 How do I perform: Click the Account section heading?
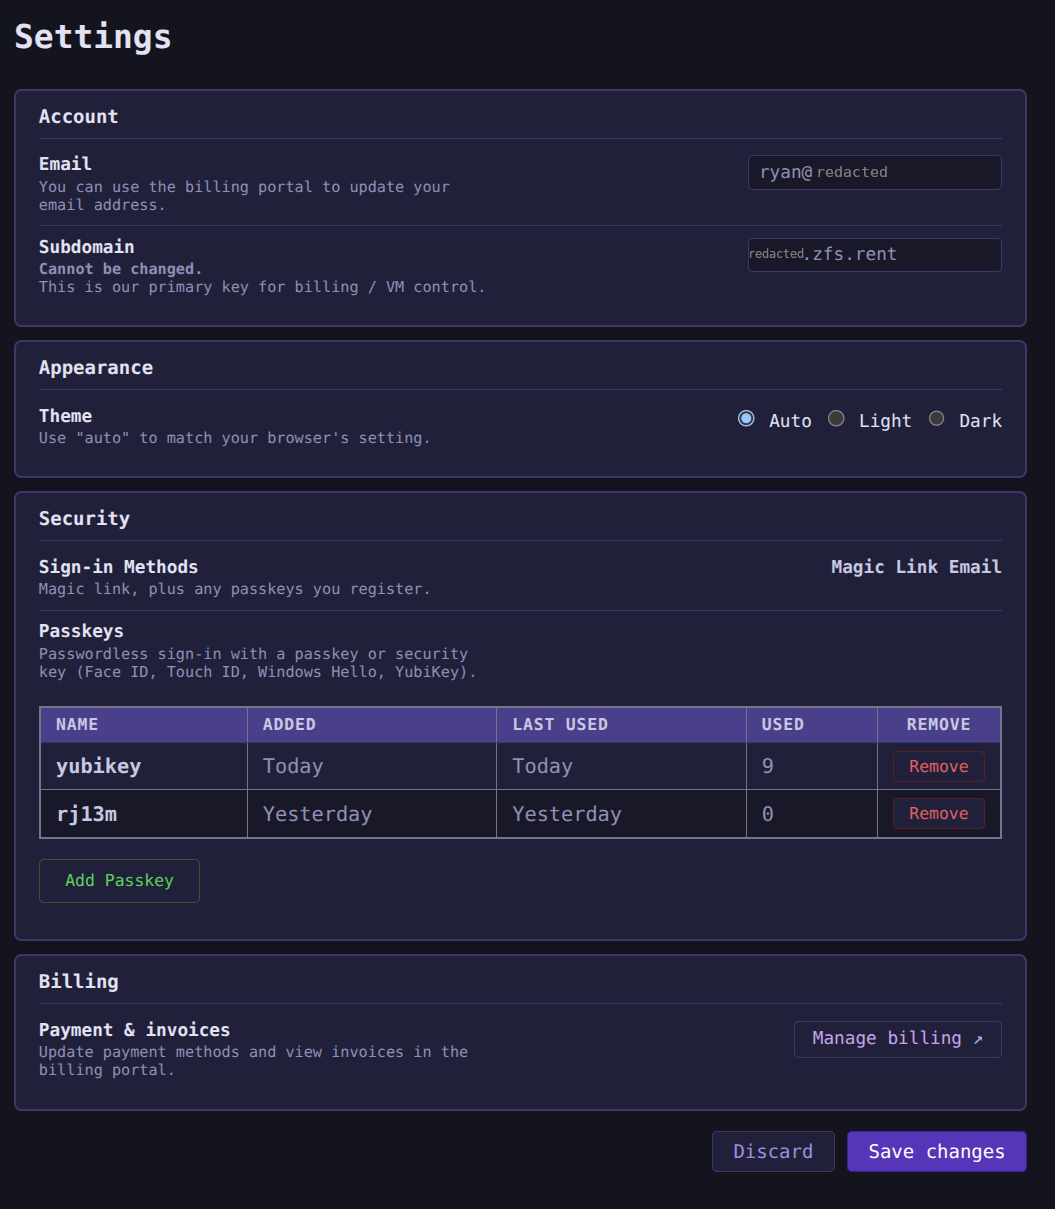coord(78,117)
